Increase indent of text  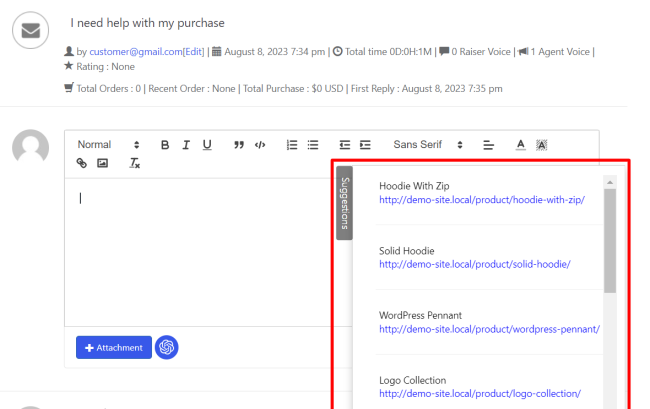[365, 145]
